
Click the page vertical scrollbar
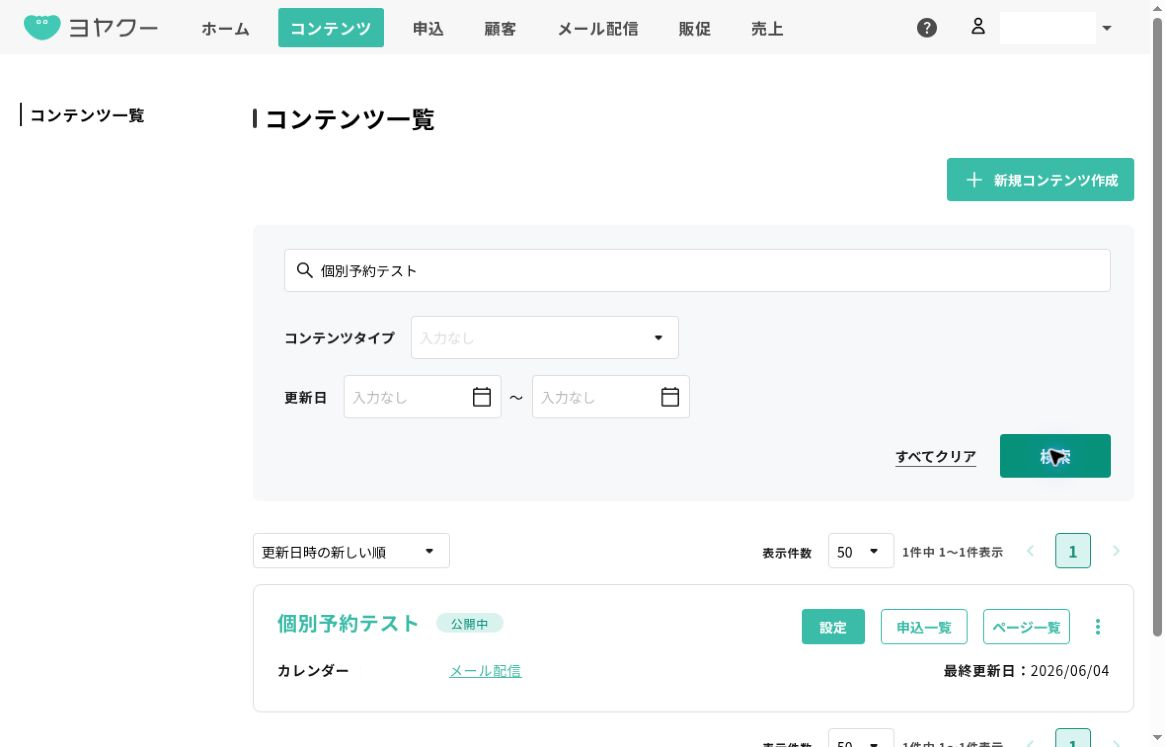click(x=1157, y=327)
